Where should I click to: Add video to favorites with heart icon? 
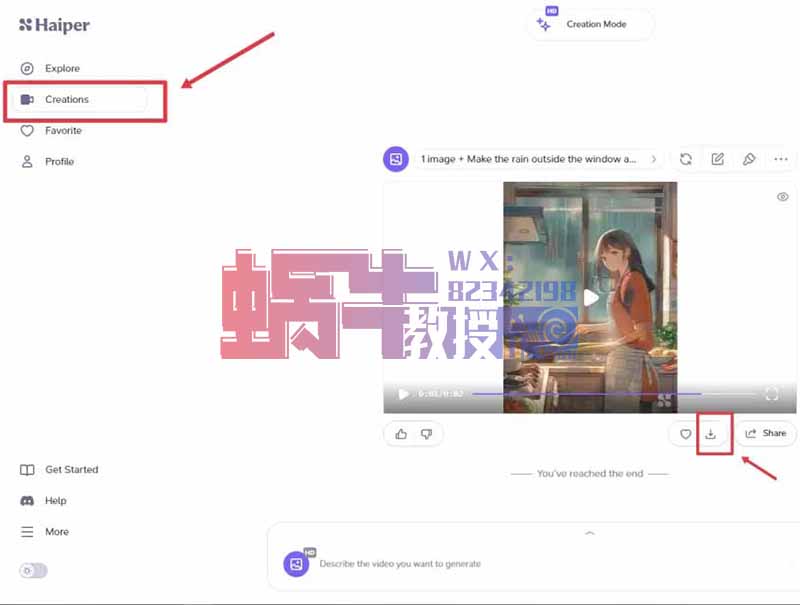point(685,434)
